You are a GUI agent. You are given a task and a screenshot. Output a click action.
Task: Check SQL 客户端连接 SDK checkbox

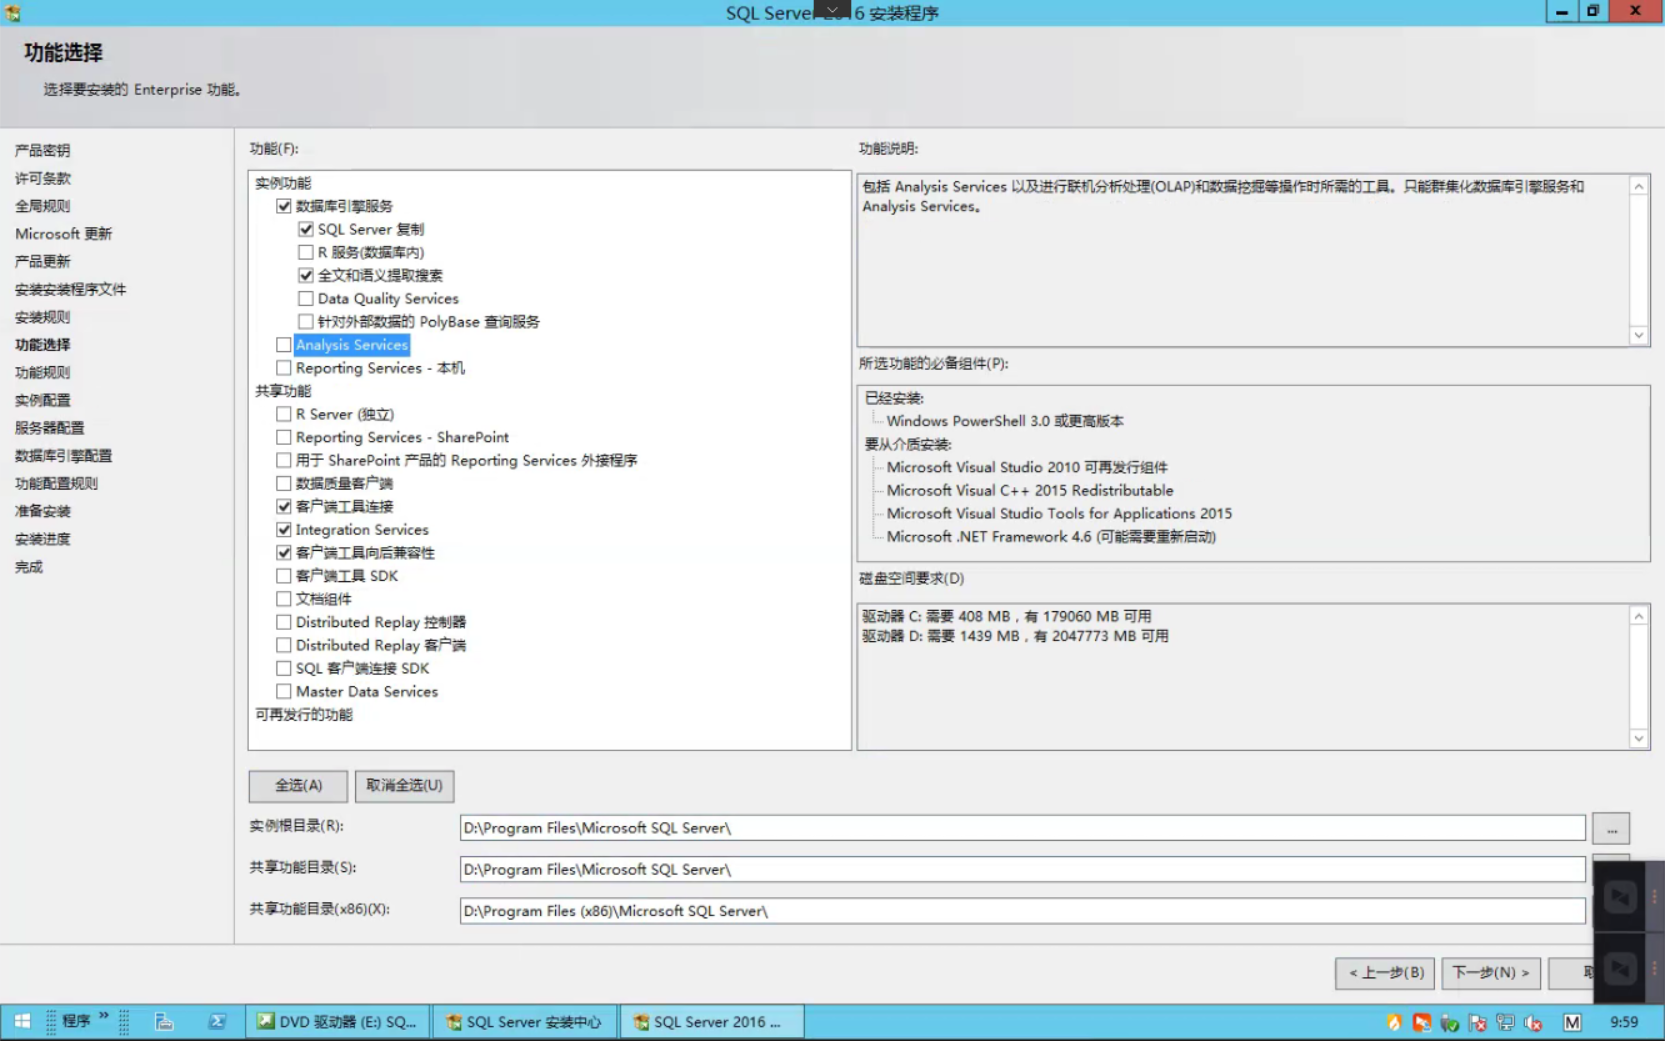284,668
